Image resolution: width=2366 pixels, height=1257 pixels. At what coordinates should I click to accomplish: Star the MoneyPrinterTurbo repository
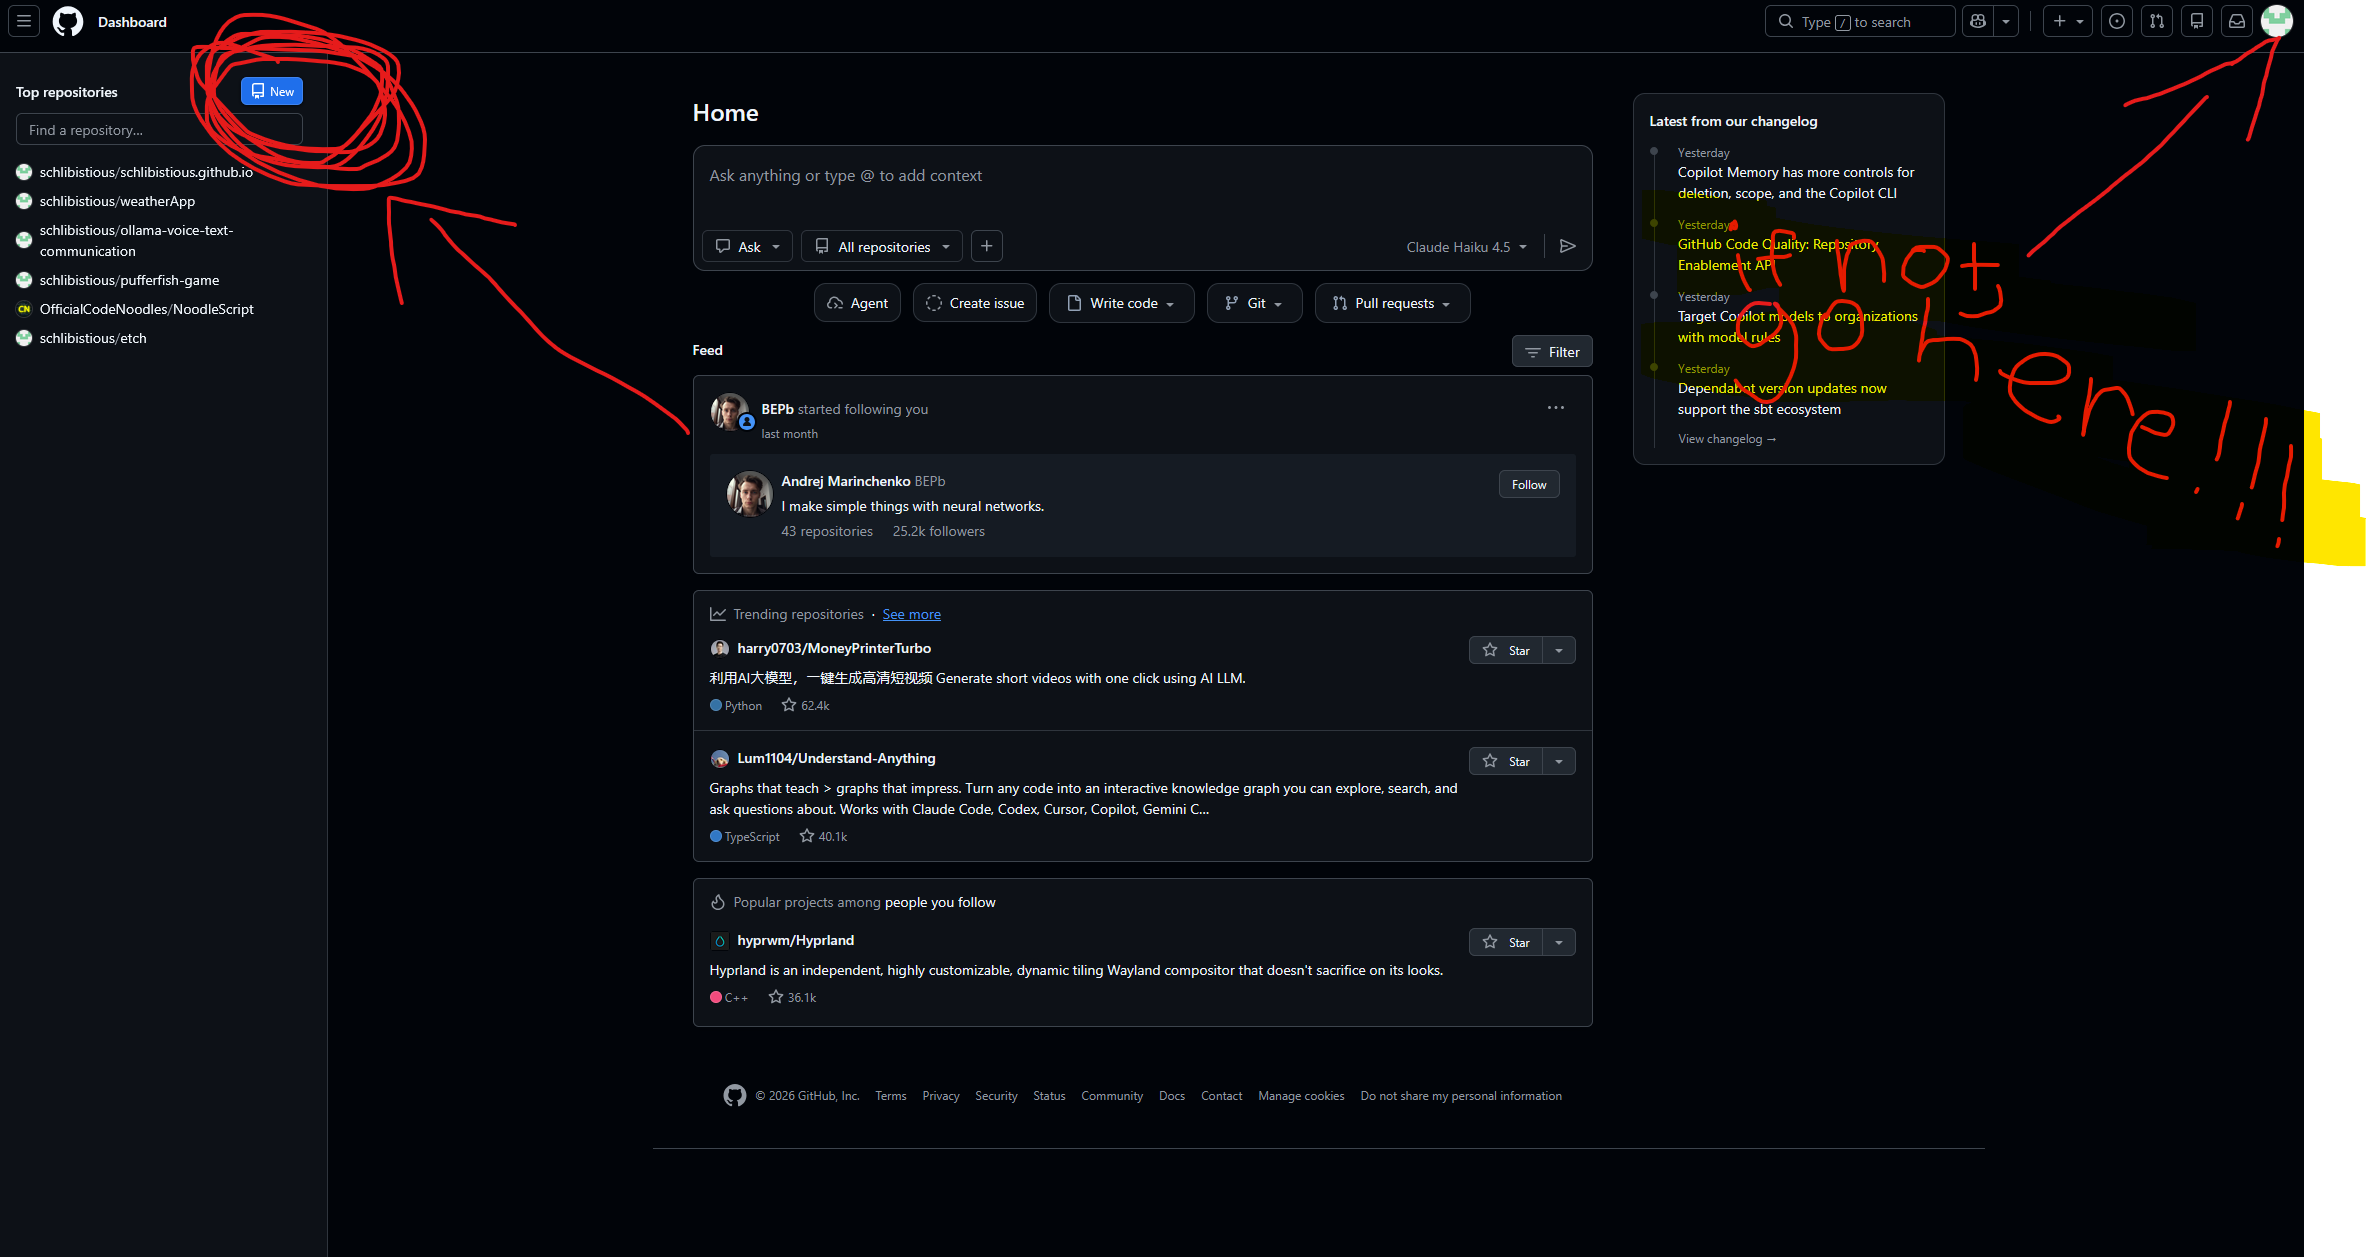click(1506, 650)
